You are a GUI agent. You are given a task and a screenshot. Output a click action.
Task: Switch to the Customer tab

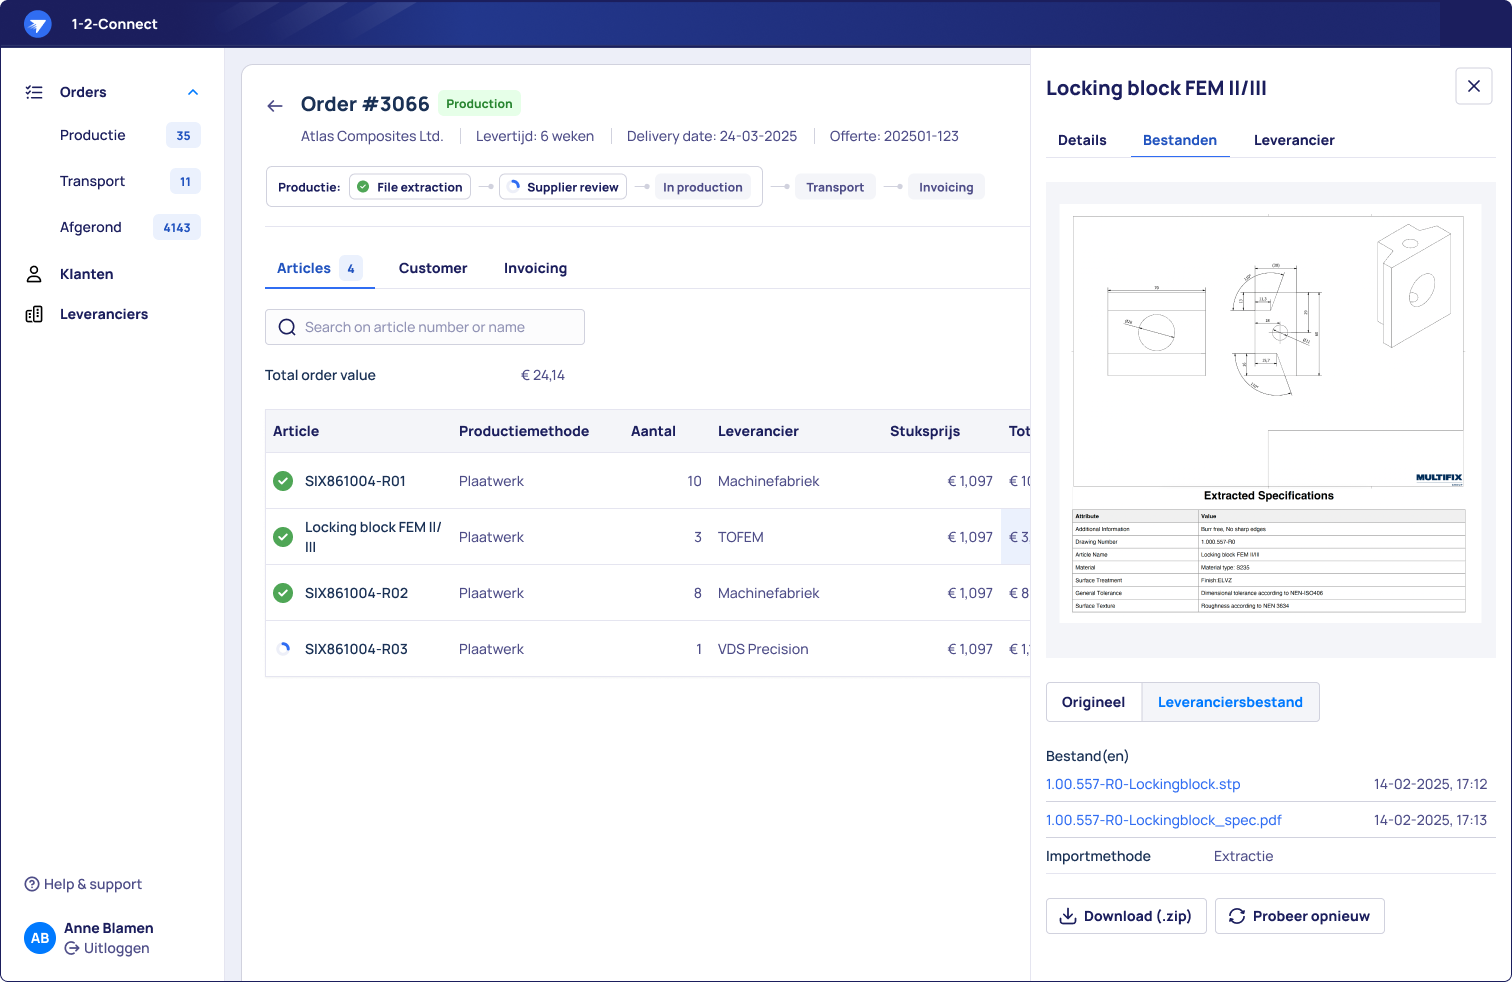[x=433, y=268]
